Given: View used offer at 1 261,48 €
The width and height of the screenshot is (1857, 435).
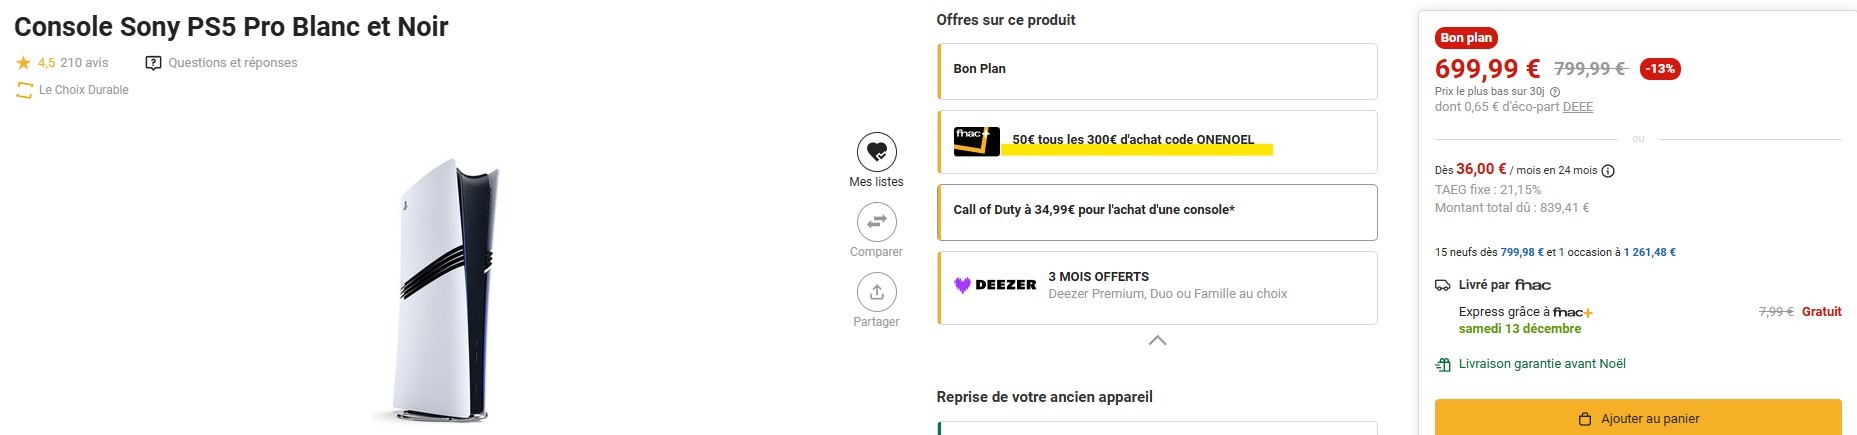Looking at the screenshot, I should [1649, 252].
